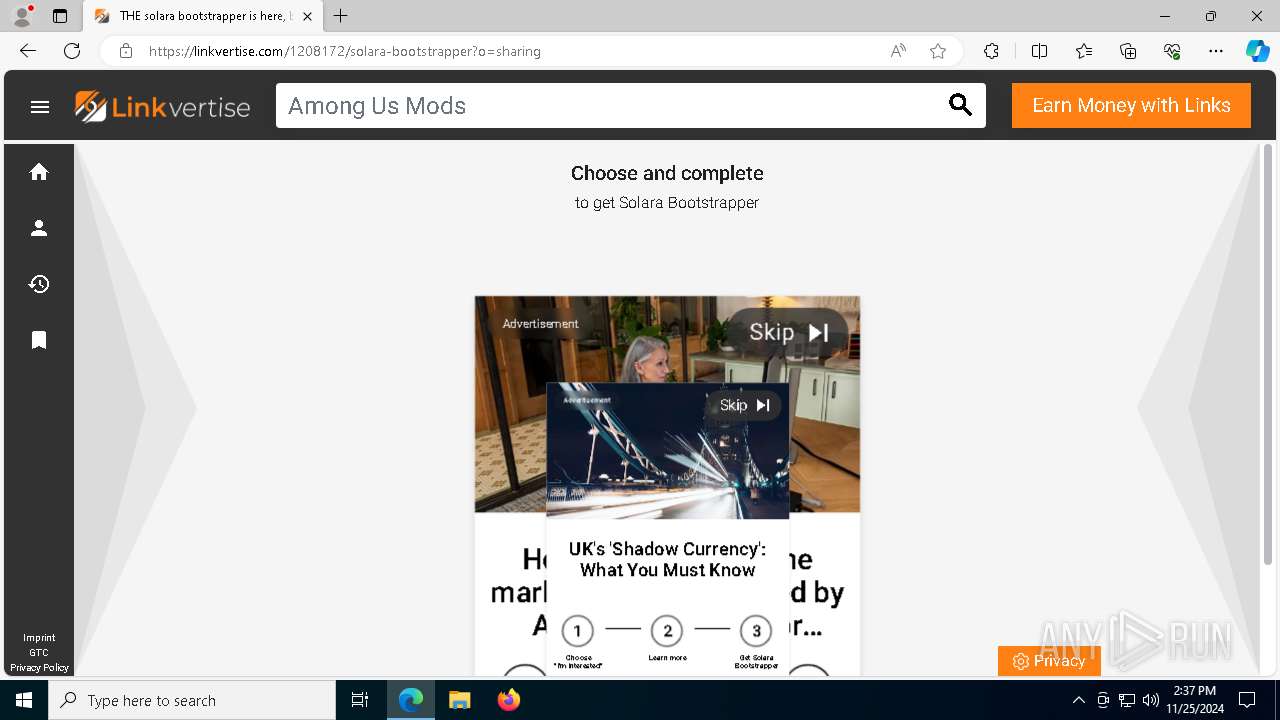Toggle the Split screen icon
The height and width of the screenshot is (720, 1280).
(1039, 51)
